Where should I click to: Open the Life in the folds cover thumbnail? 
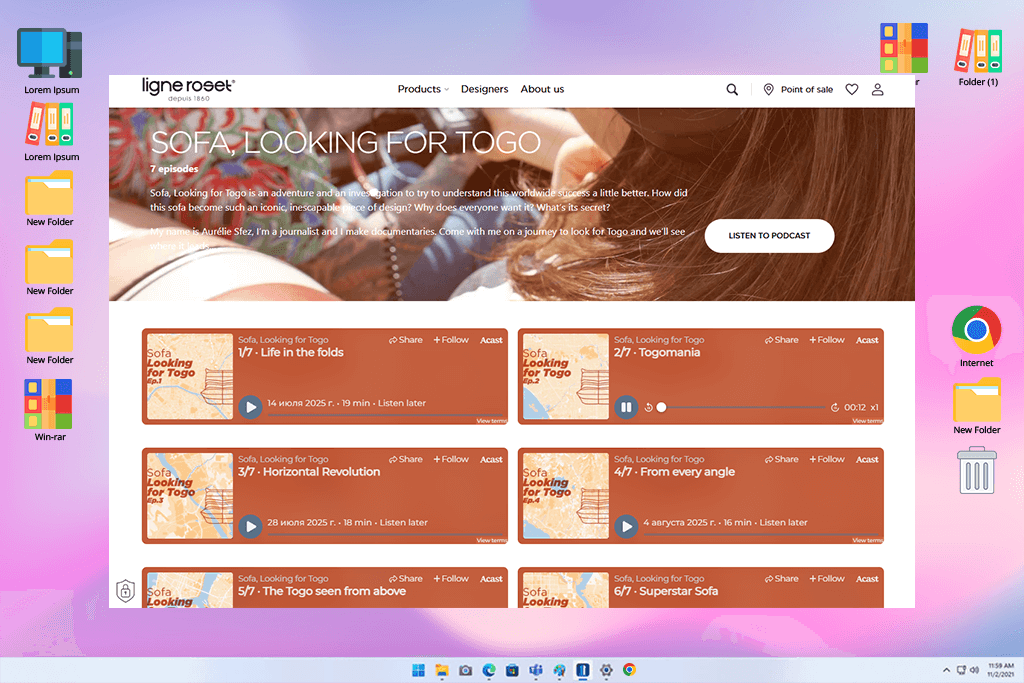pos(189,377)
